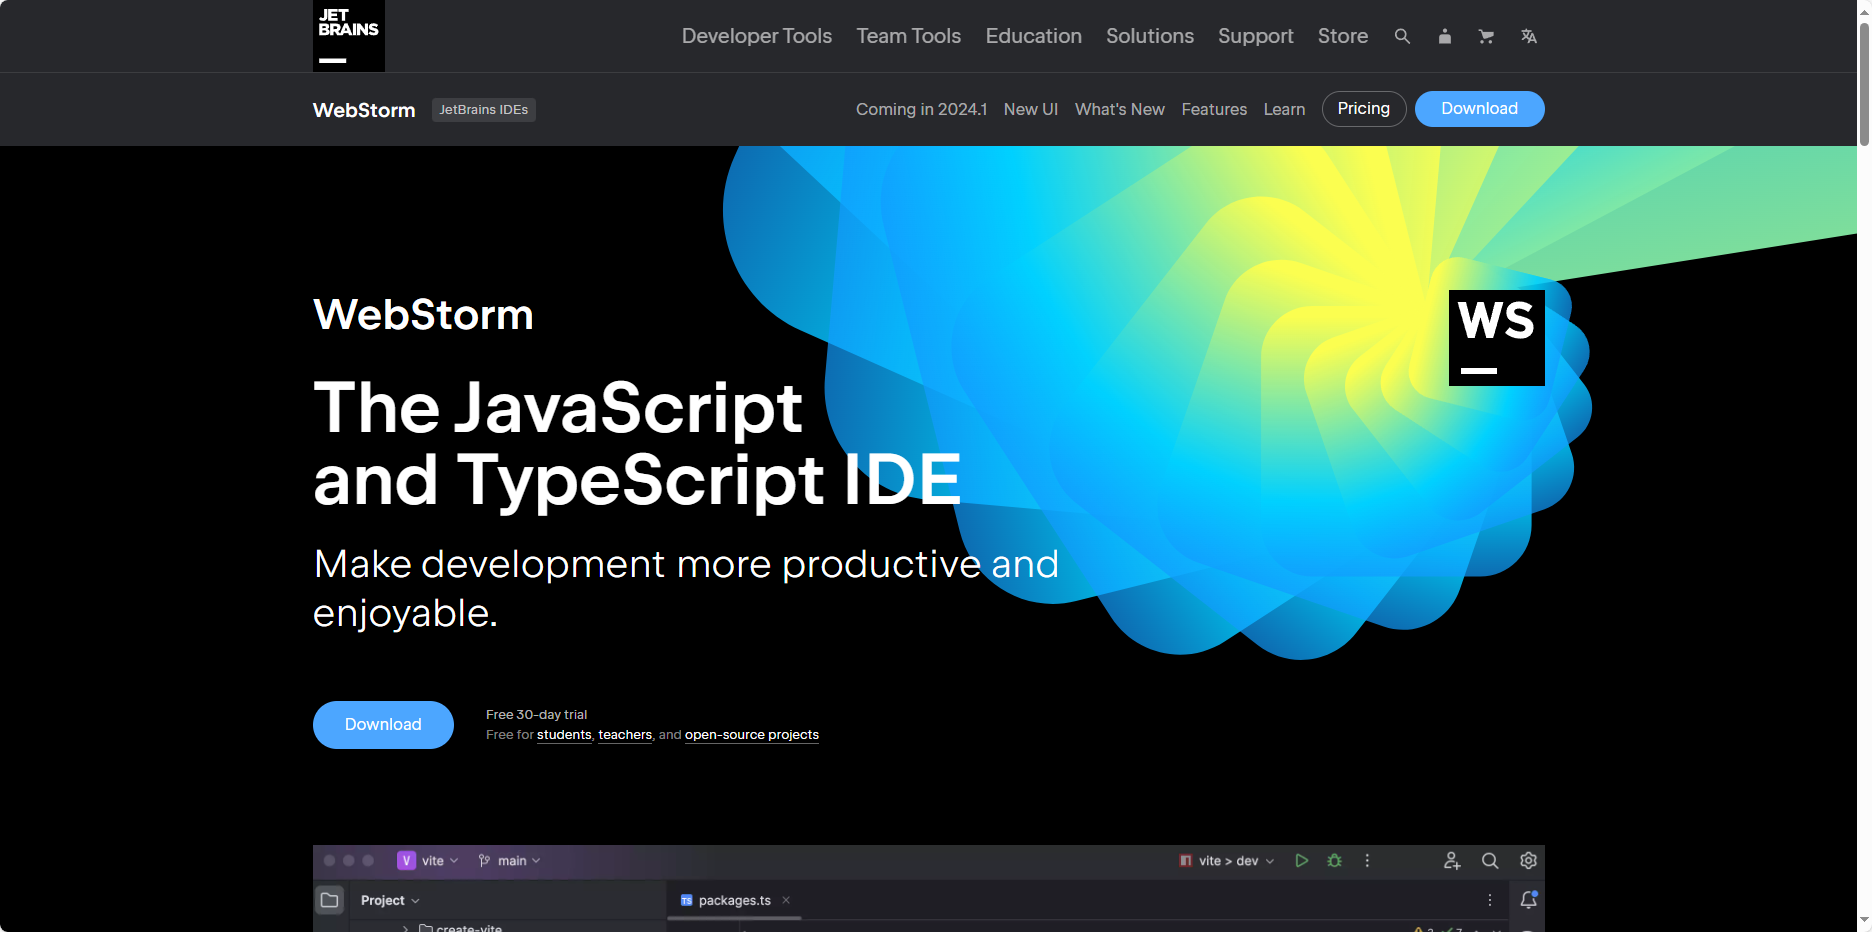Open the What's New page

tap(1120, 109)
